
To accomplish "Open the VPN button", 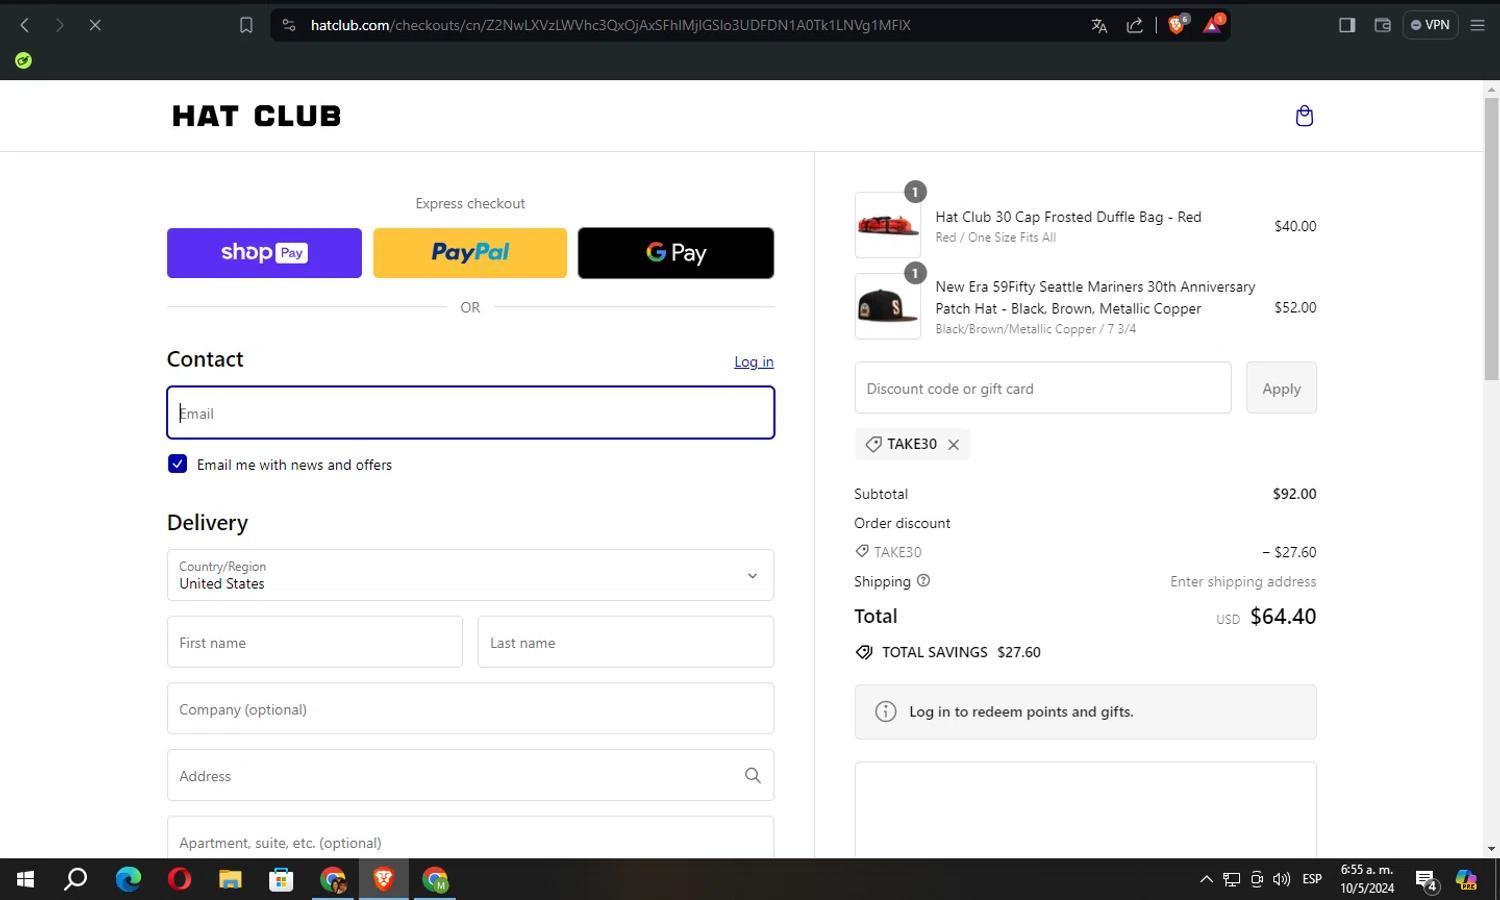I will (1430, 25).
